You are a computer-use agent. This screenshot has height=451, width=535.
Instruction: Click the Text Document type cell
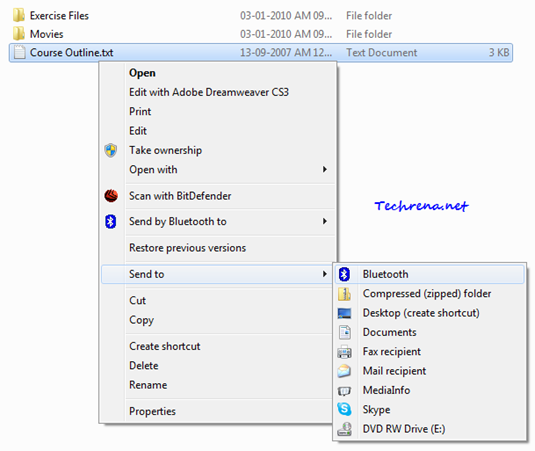pyautogui.click(x=381, y=53)
